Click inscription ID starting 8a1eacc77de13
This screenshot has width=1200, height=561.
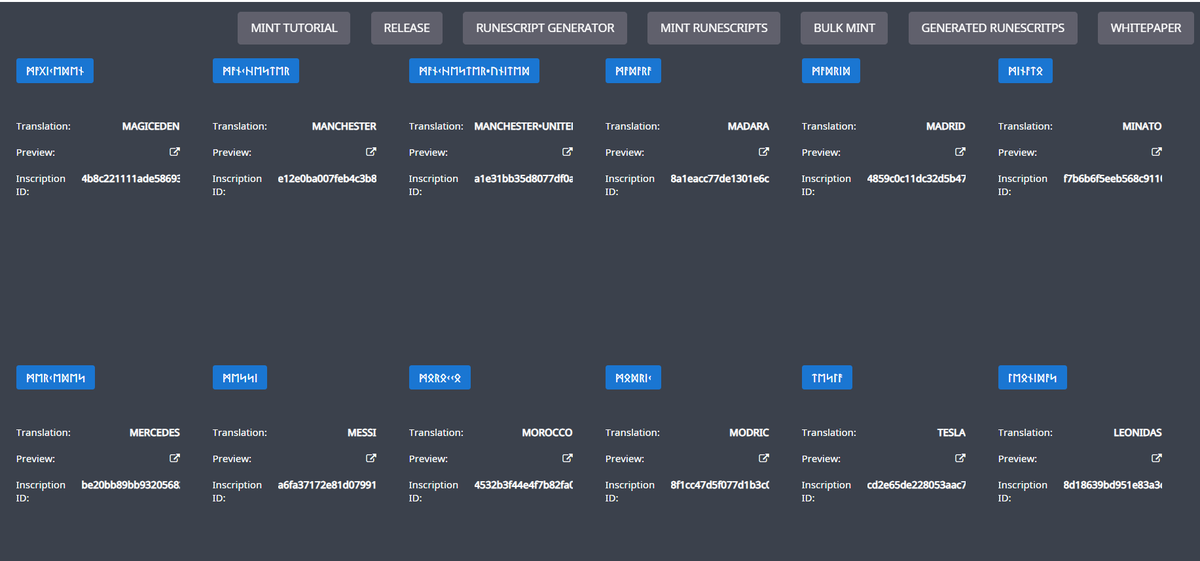[720, 179]
